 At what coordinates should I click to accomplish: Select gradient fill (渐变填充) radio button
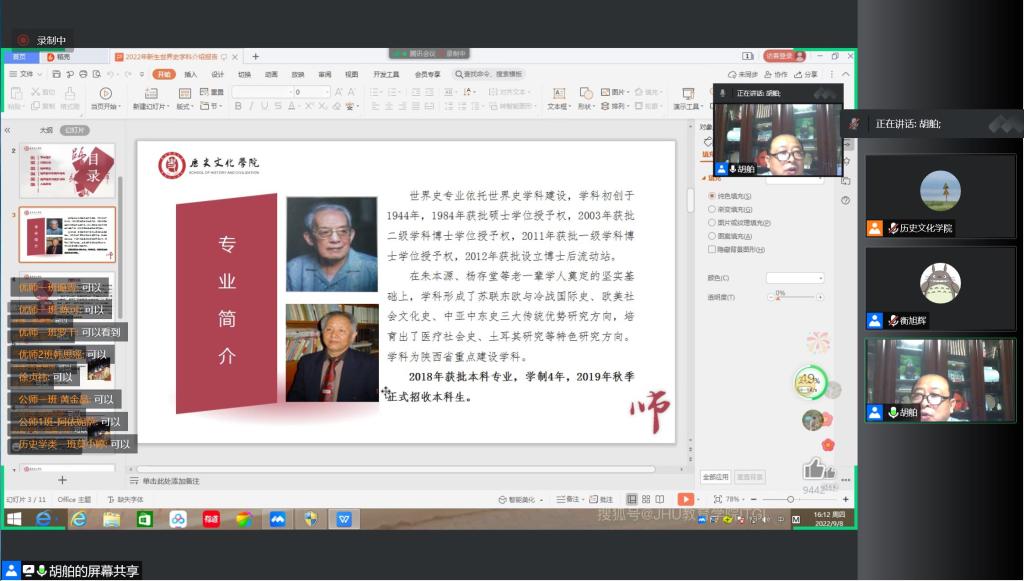[711, 209]
